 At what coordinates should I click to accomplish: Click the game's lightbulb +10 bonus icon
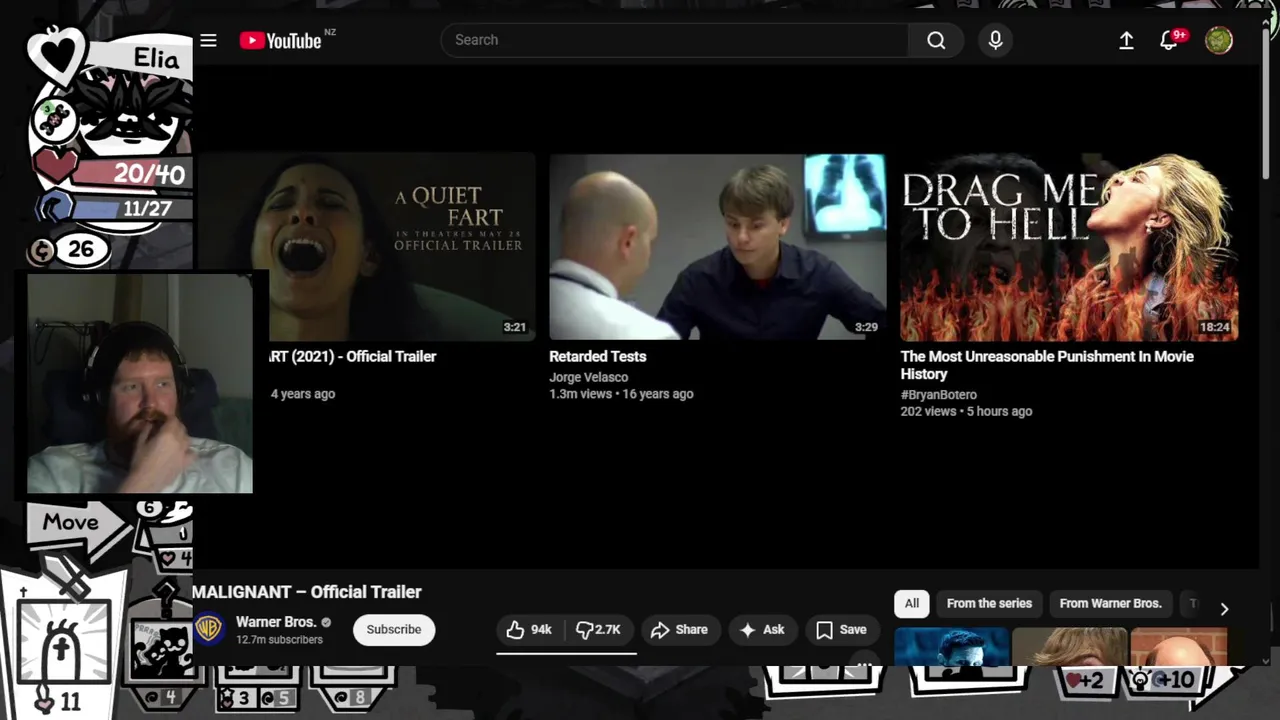click(1163, 681)
